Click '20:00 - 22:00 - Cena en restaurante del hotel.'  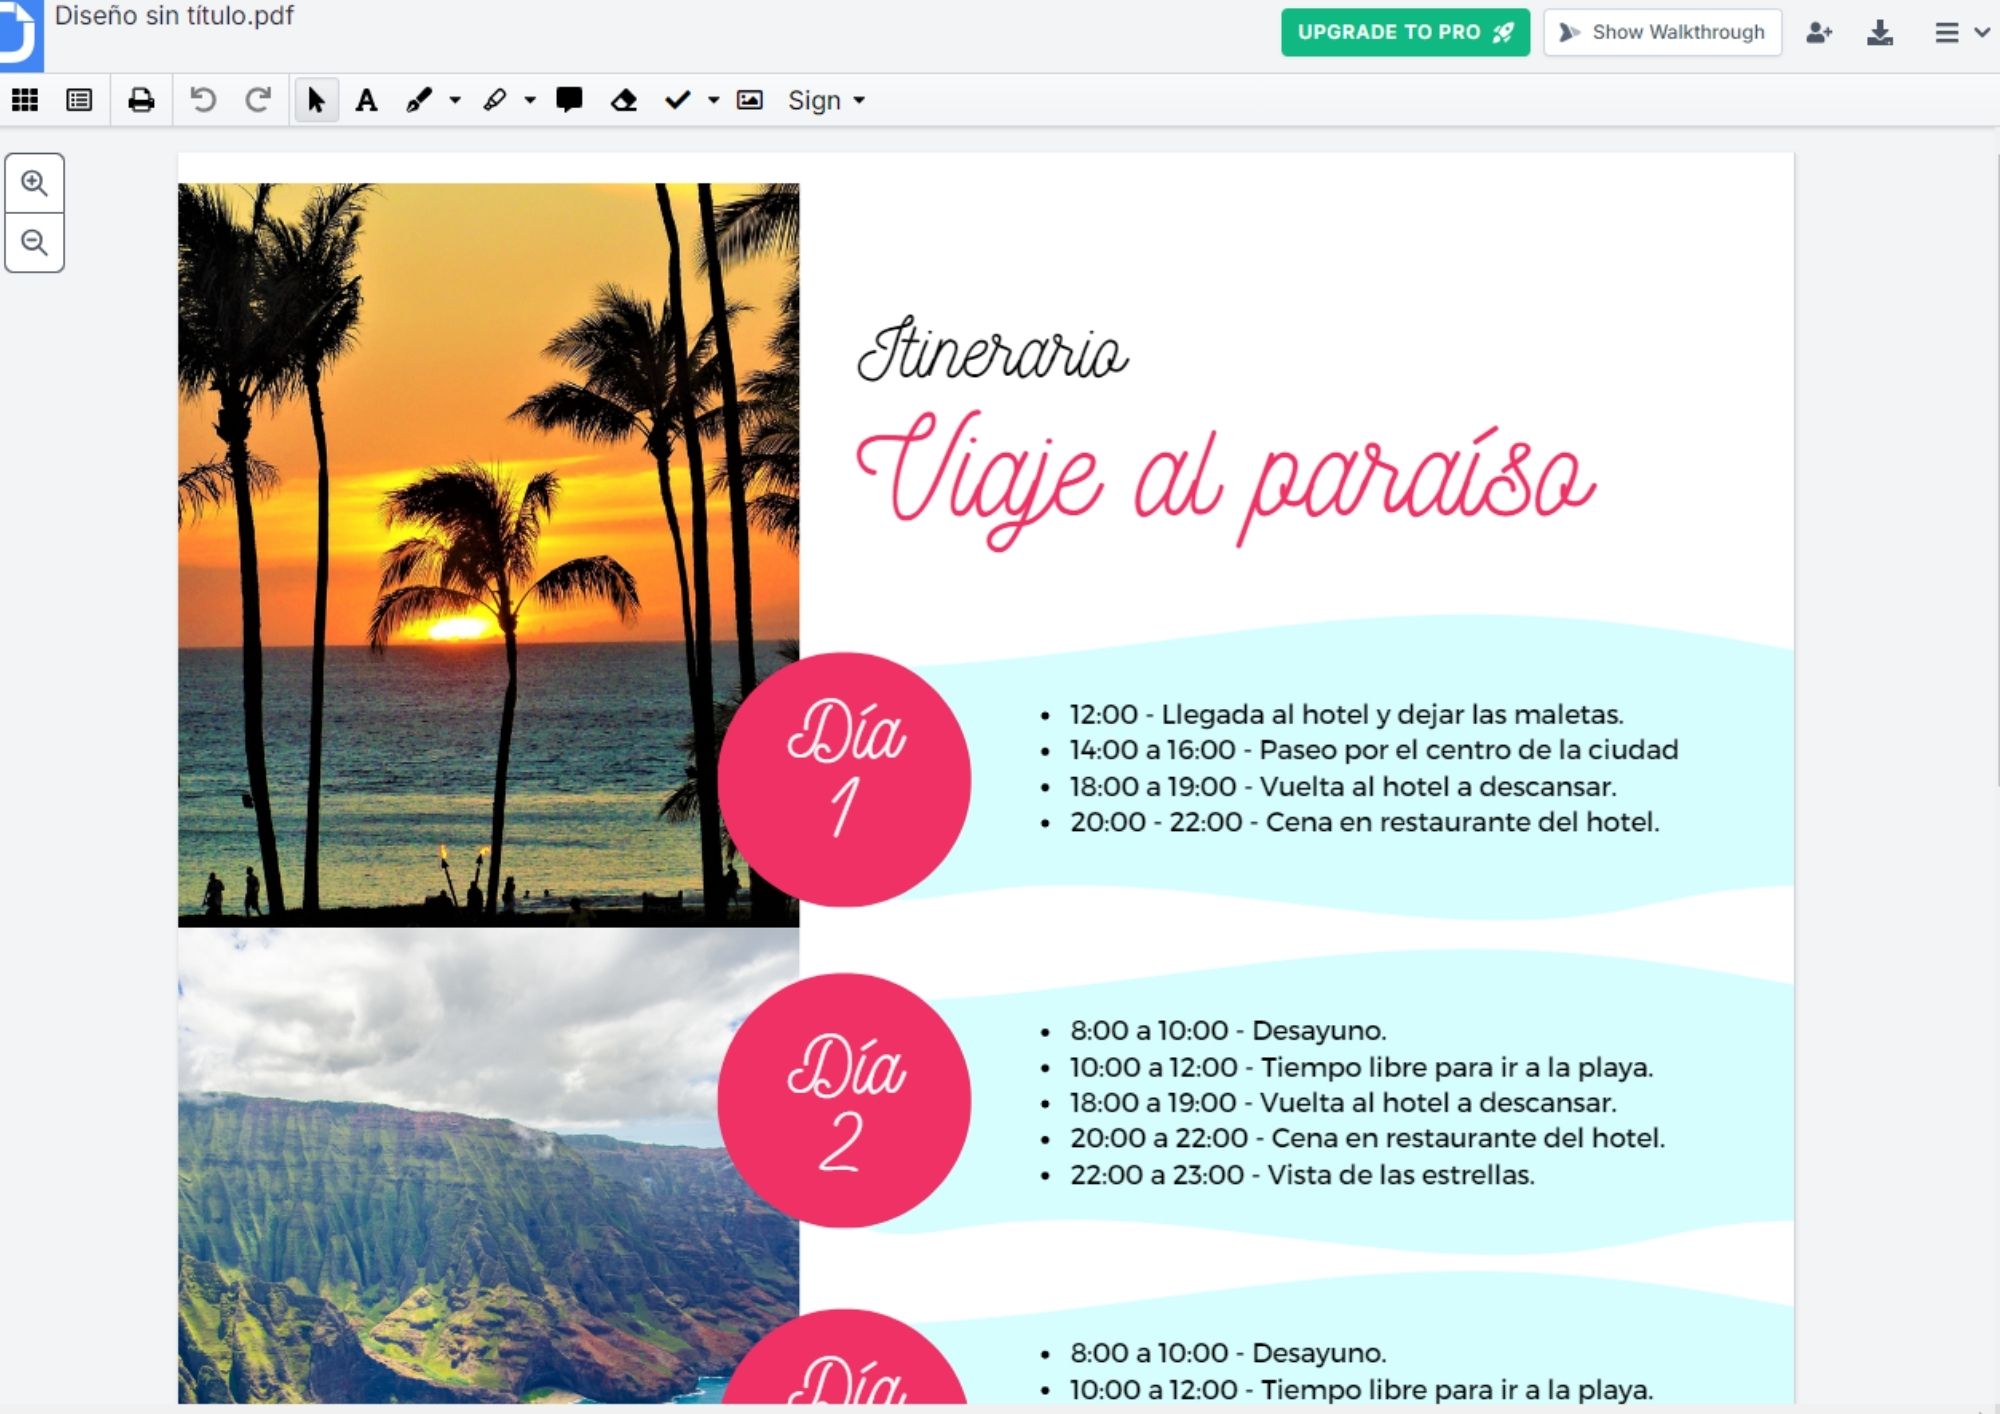pos(1364,822)
